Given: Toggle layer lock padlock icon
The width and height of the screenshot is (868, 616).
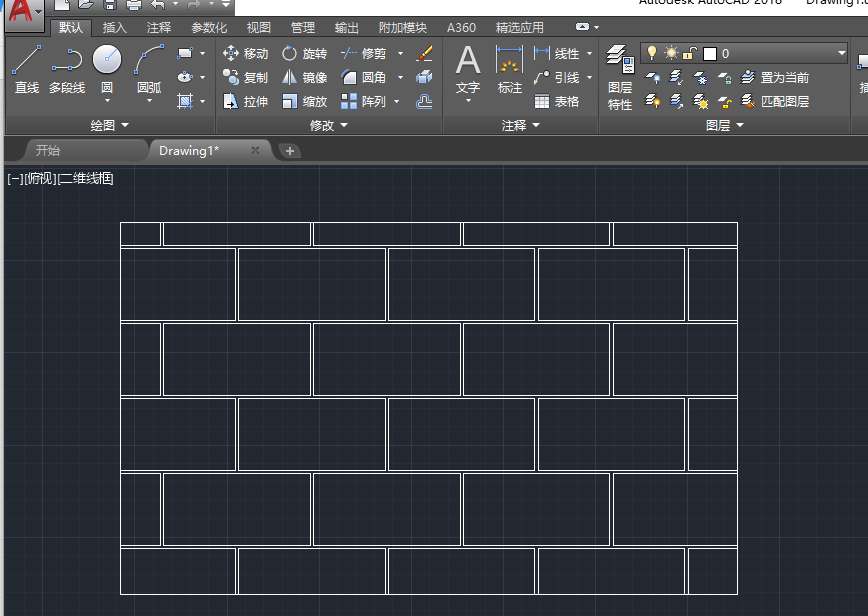Looking at the screenshot, I should pos(690,53).
